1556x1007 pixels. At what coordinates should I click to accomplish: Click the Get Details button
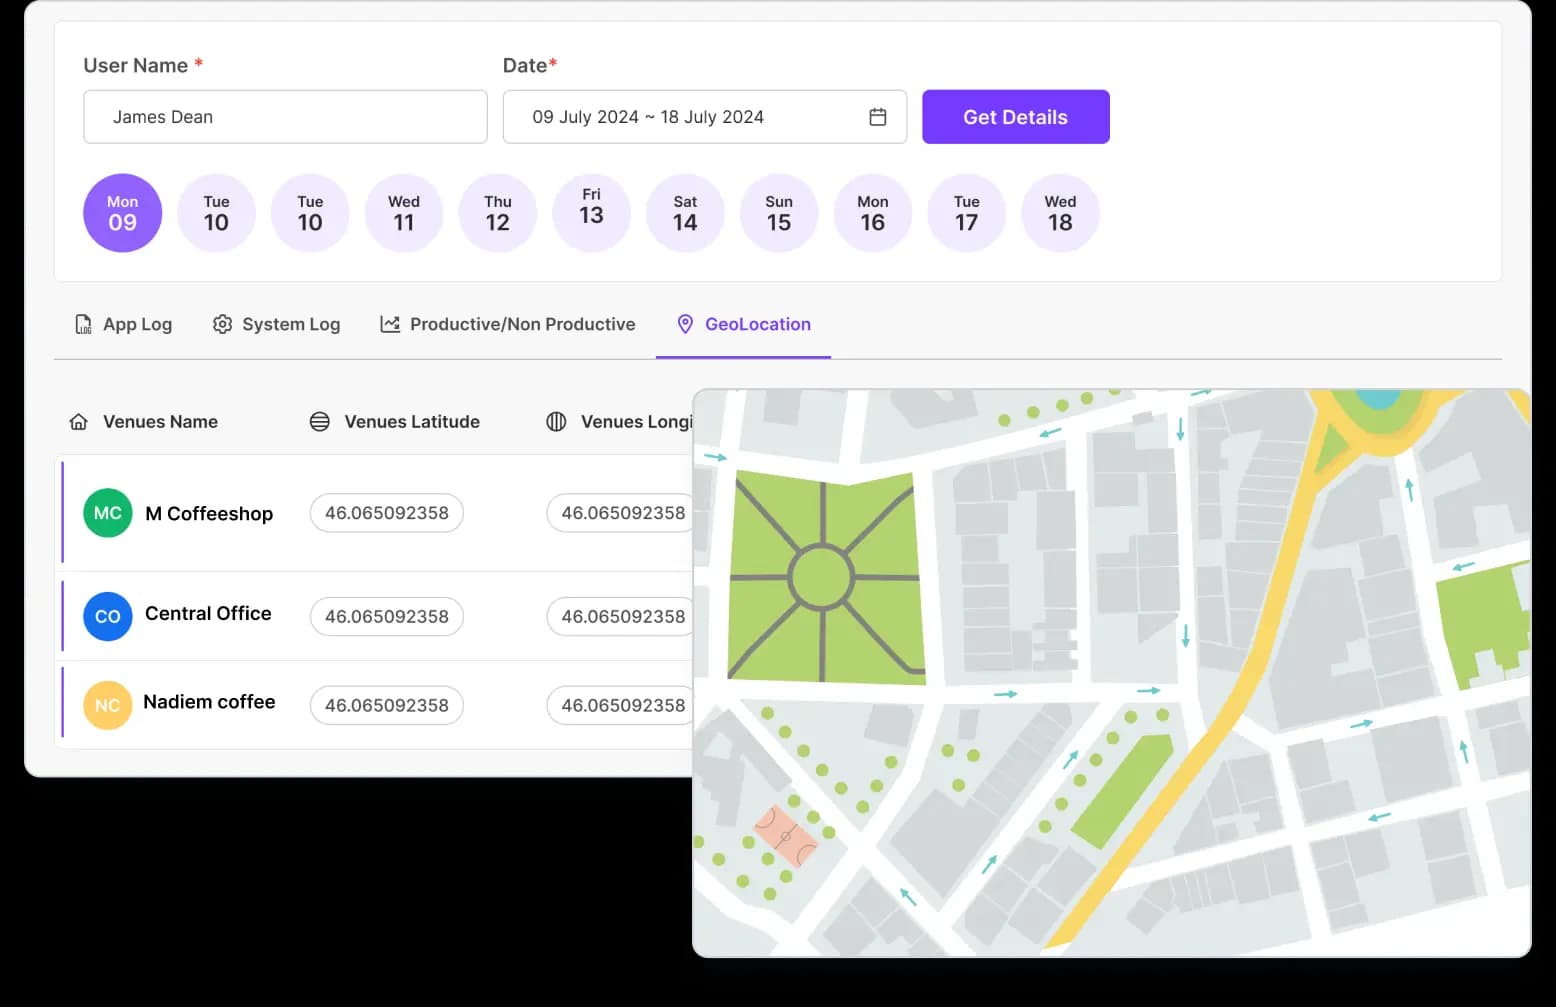coord(1016,117)
